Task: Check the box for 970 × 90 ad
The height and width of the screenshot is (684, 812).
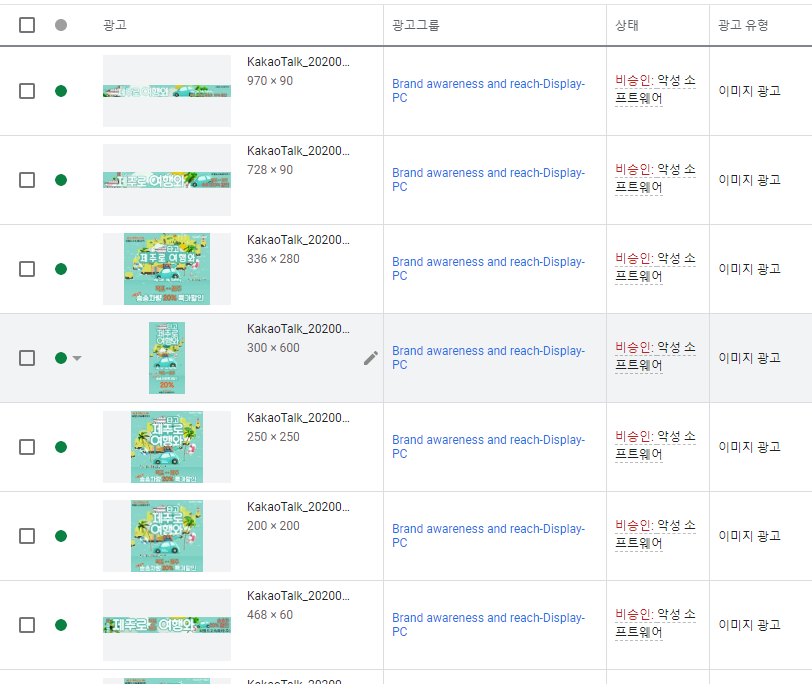Action: tap(27, 91)
